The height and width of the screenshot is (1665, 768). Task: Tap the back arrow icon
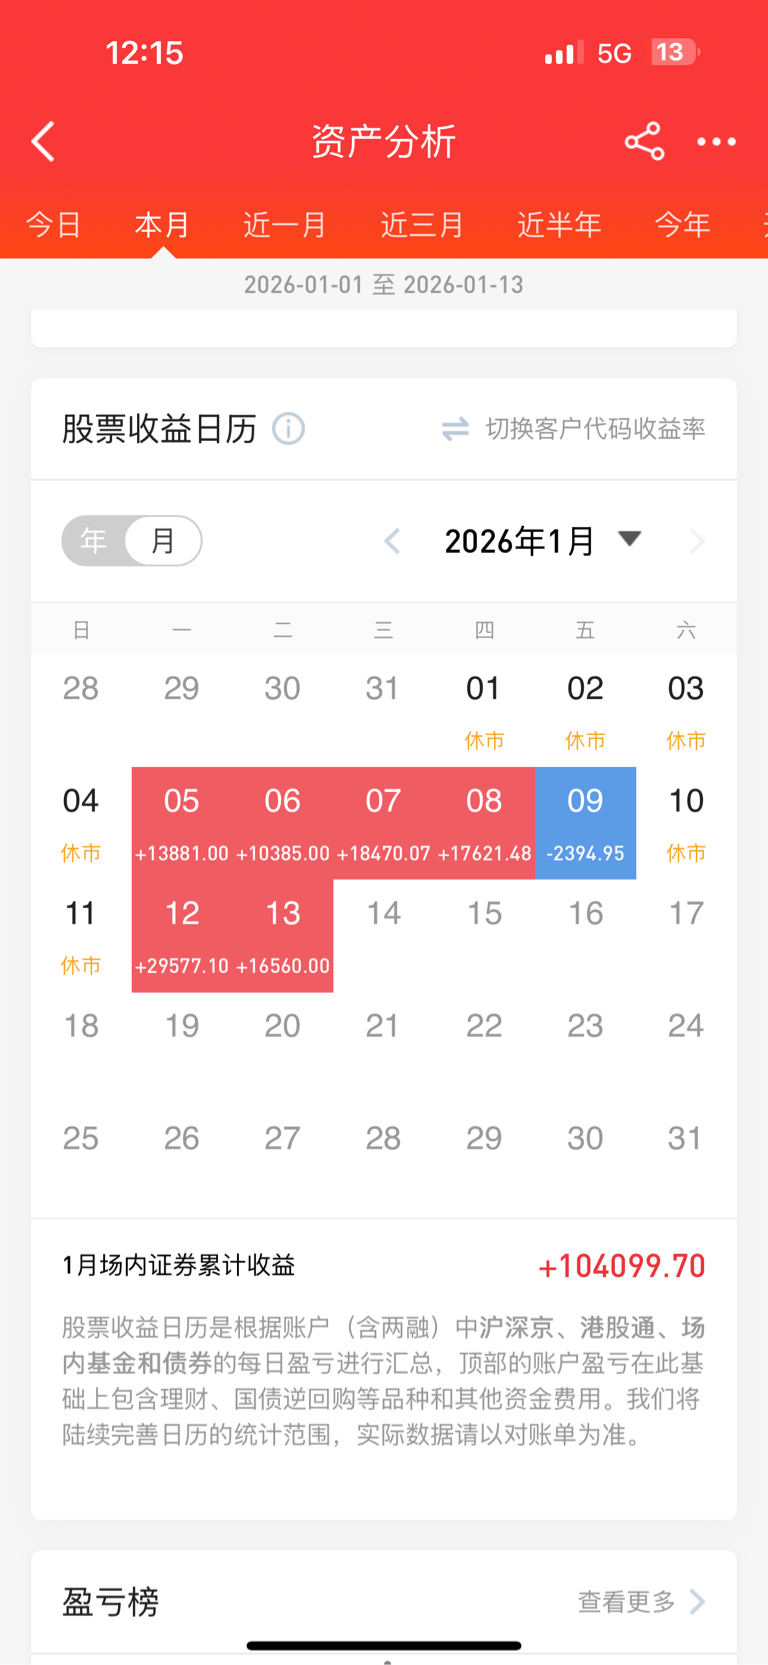point(43,142)
